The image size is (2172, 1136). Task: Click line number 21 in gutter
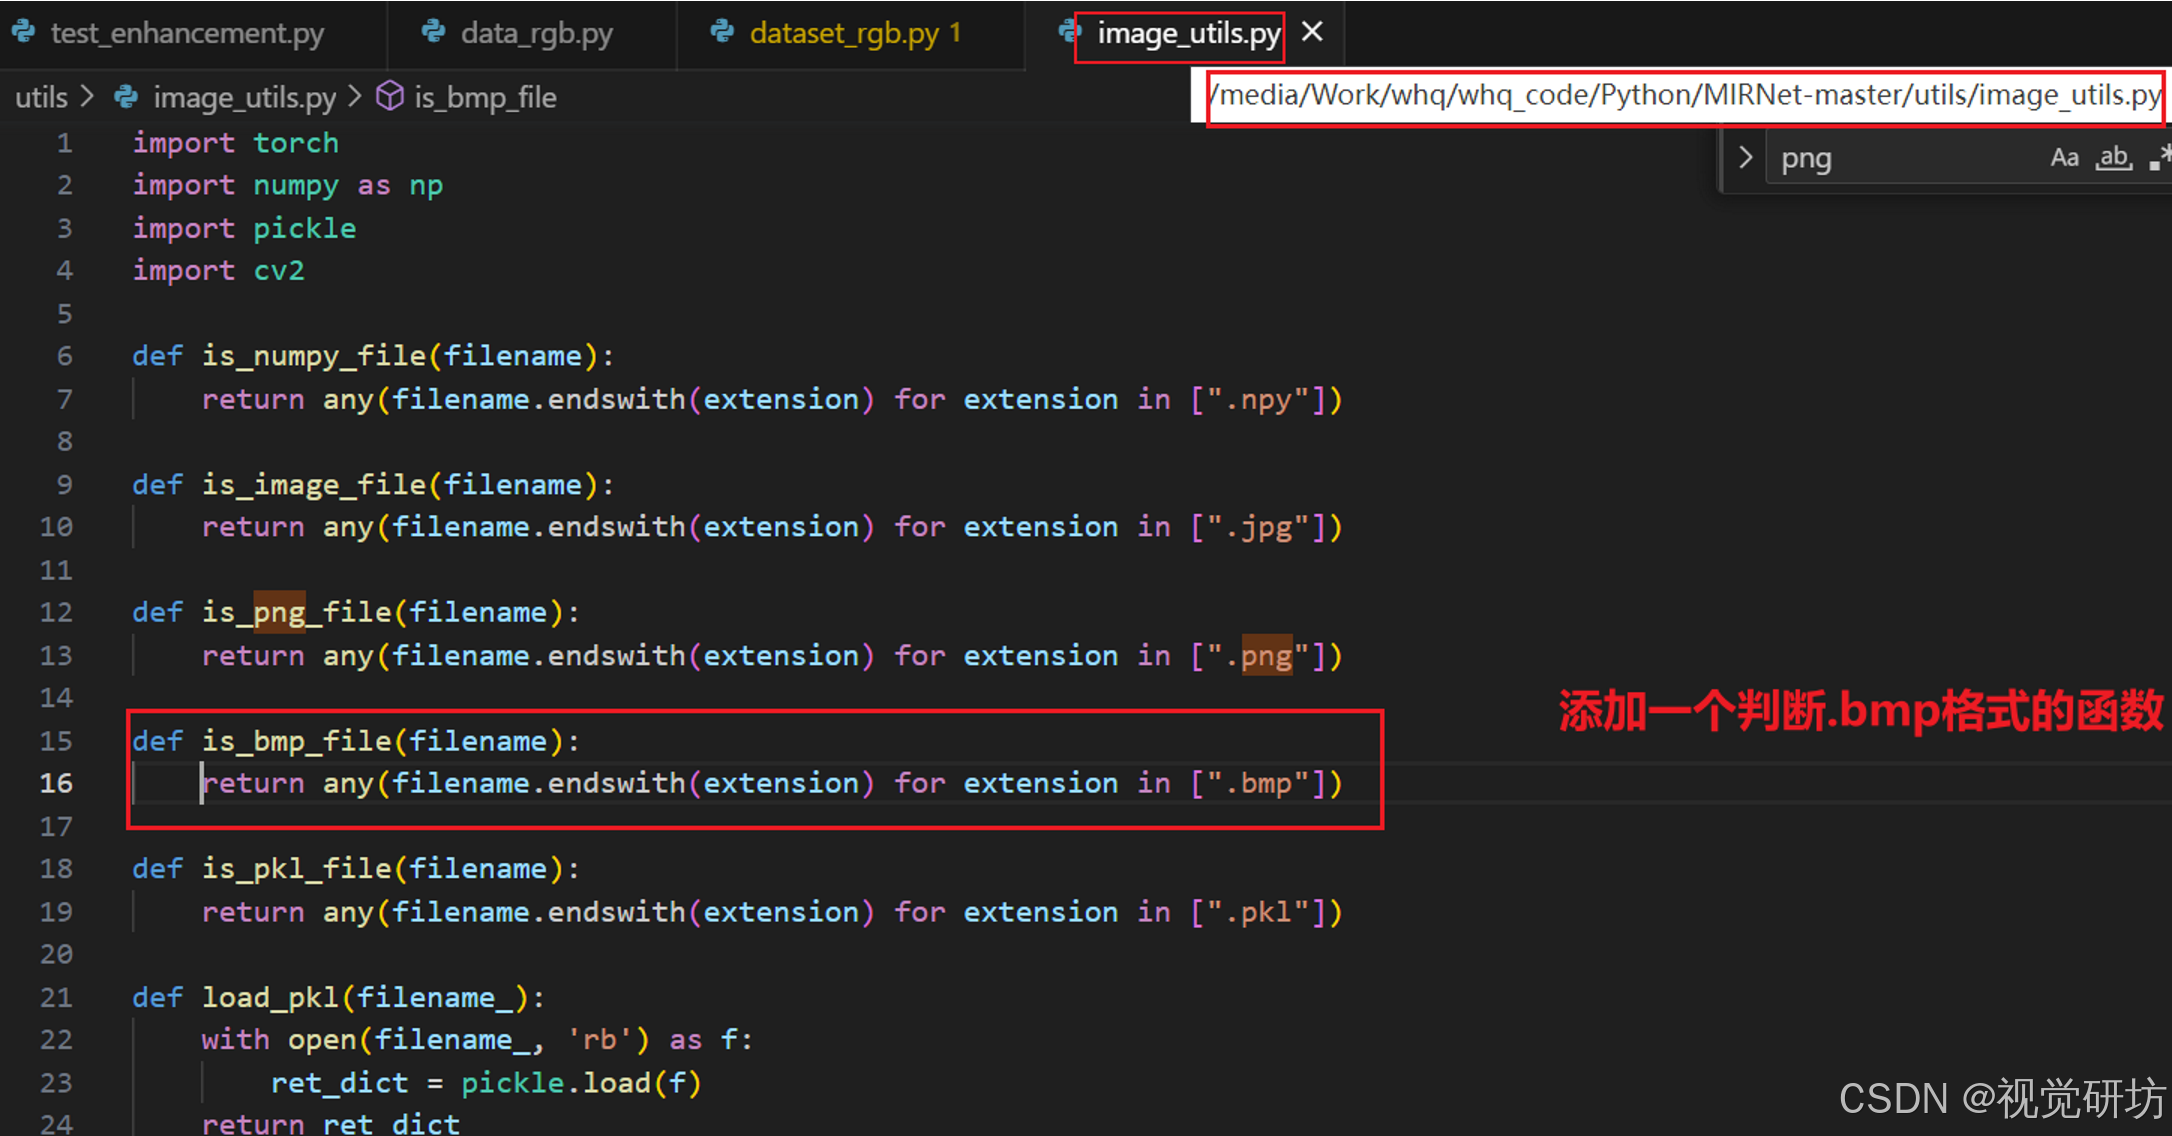point(56,997)
